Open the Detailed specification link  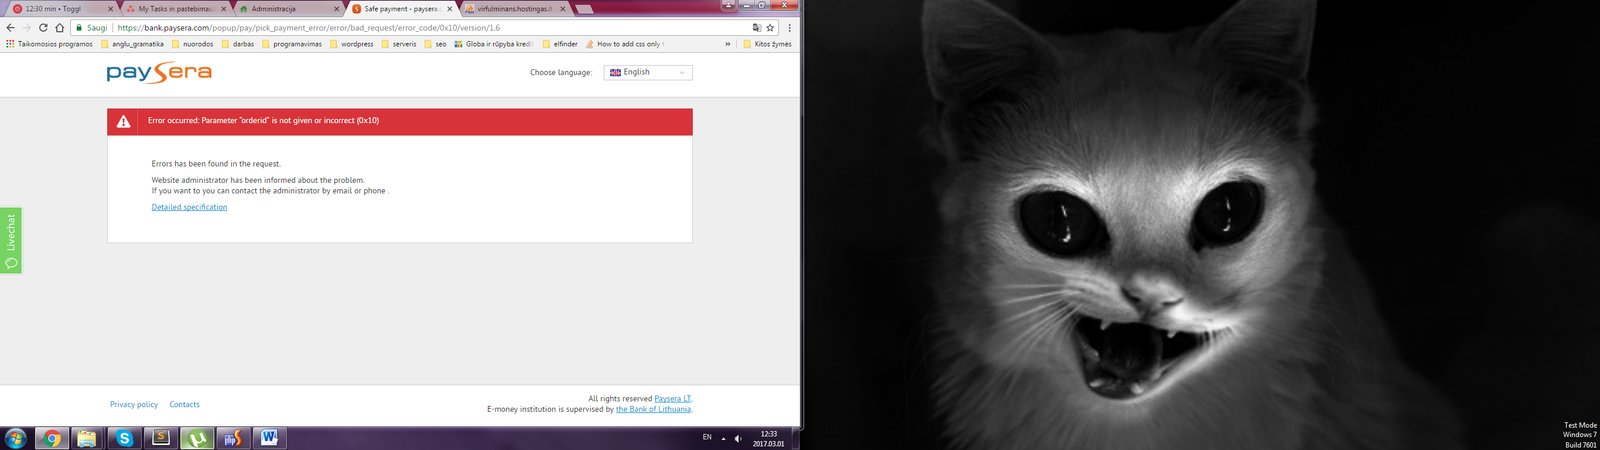[189, 207]
